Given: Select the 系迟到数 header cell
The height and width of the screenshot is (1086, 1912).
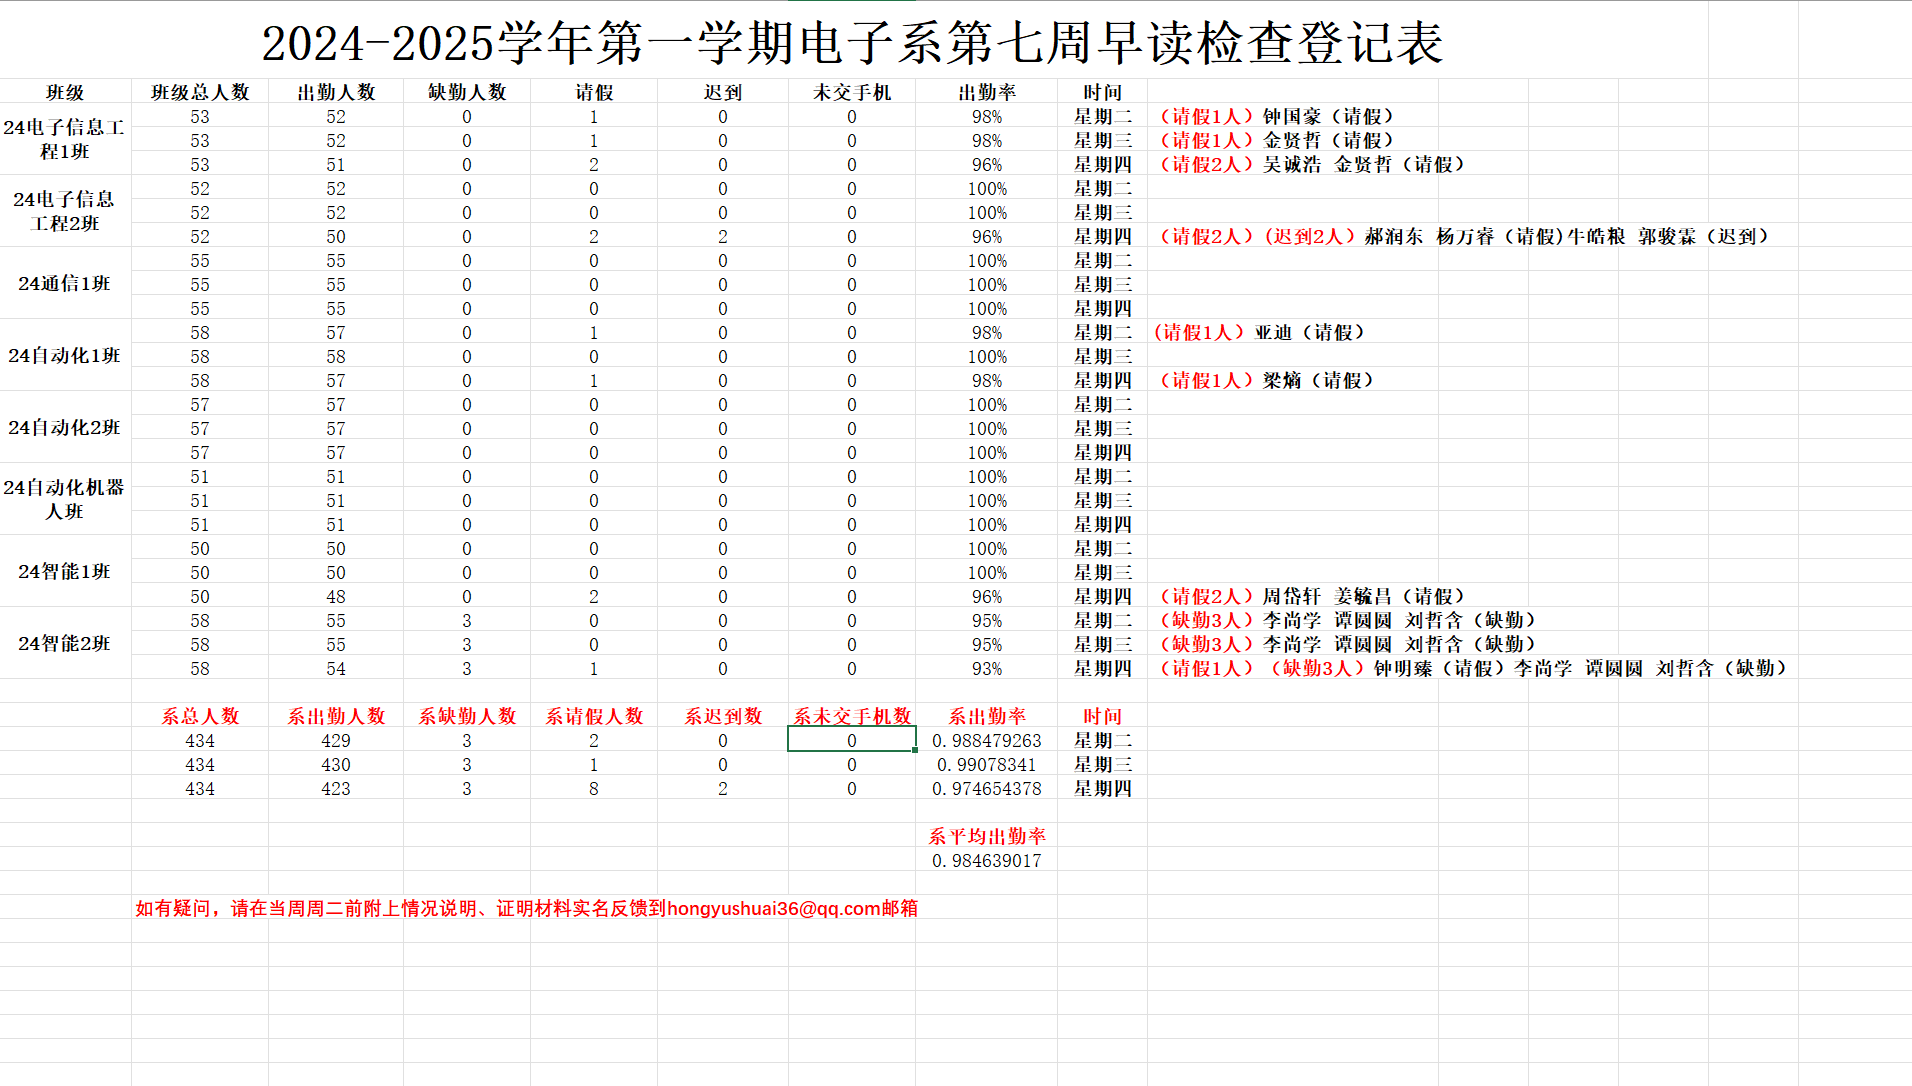Looking at the screenshot, I should coord(723,716).
